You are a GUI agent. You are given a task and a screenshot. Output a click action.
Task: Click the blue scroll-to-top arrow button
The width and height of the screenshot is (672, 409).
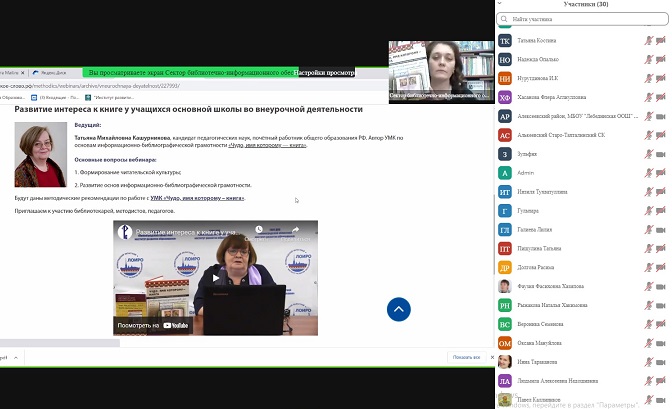click(399, 309)
